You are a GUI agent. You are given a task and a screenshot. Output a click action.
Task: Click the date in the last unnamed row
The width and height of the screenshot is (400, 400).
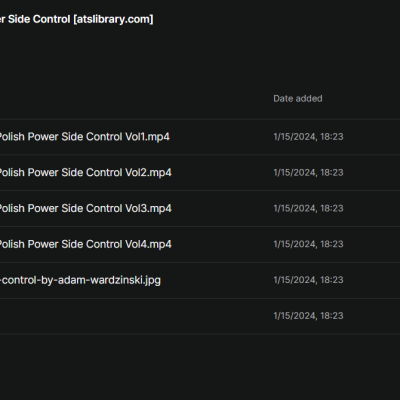click(x=308, y=316)
